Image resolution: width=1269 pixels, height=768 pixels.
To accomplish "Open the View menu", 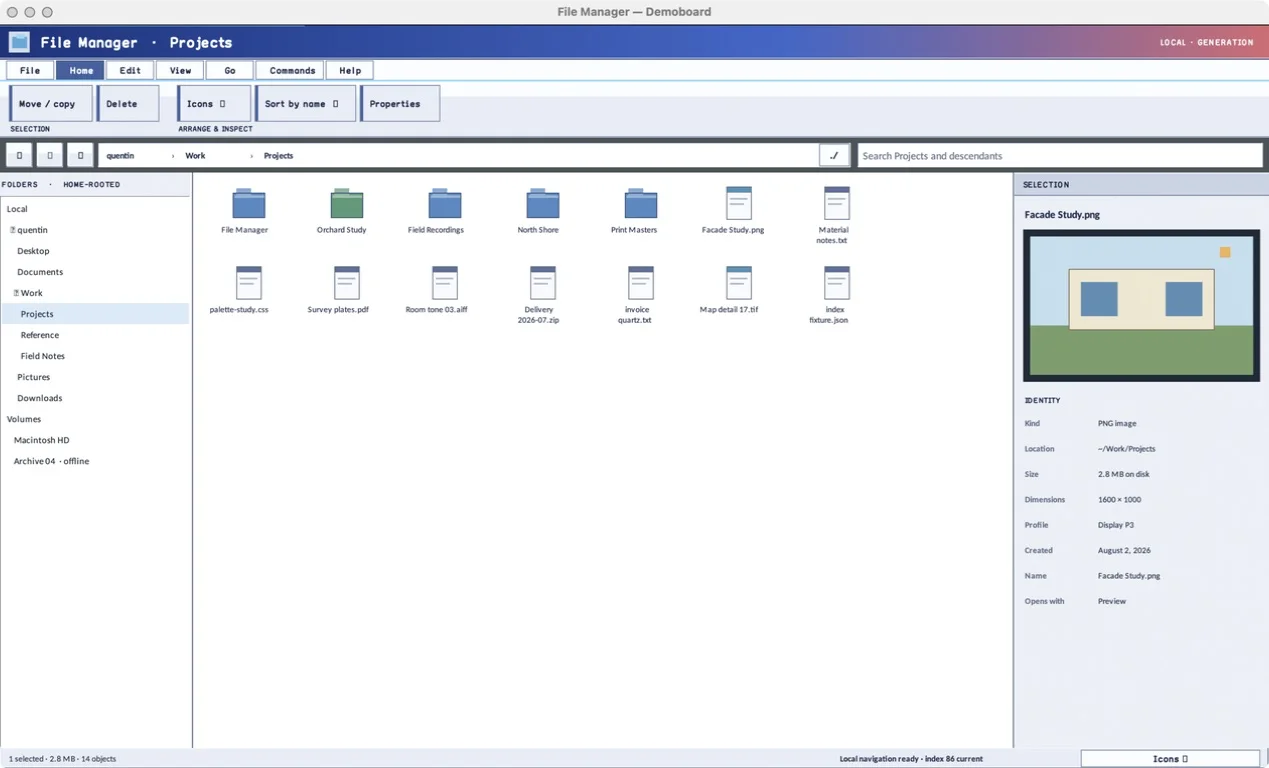I will [180, 70].
